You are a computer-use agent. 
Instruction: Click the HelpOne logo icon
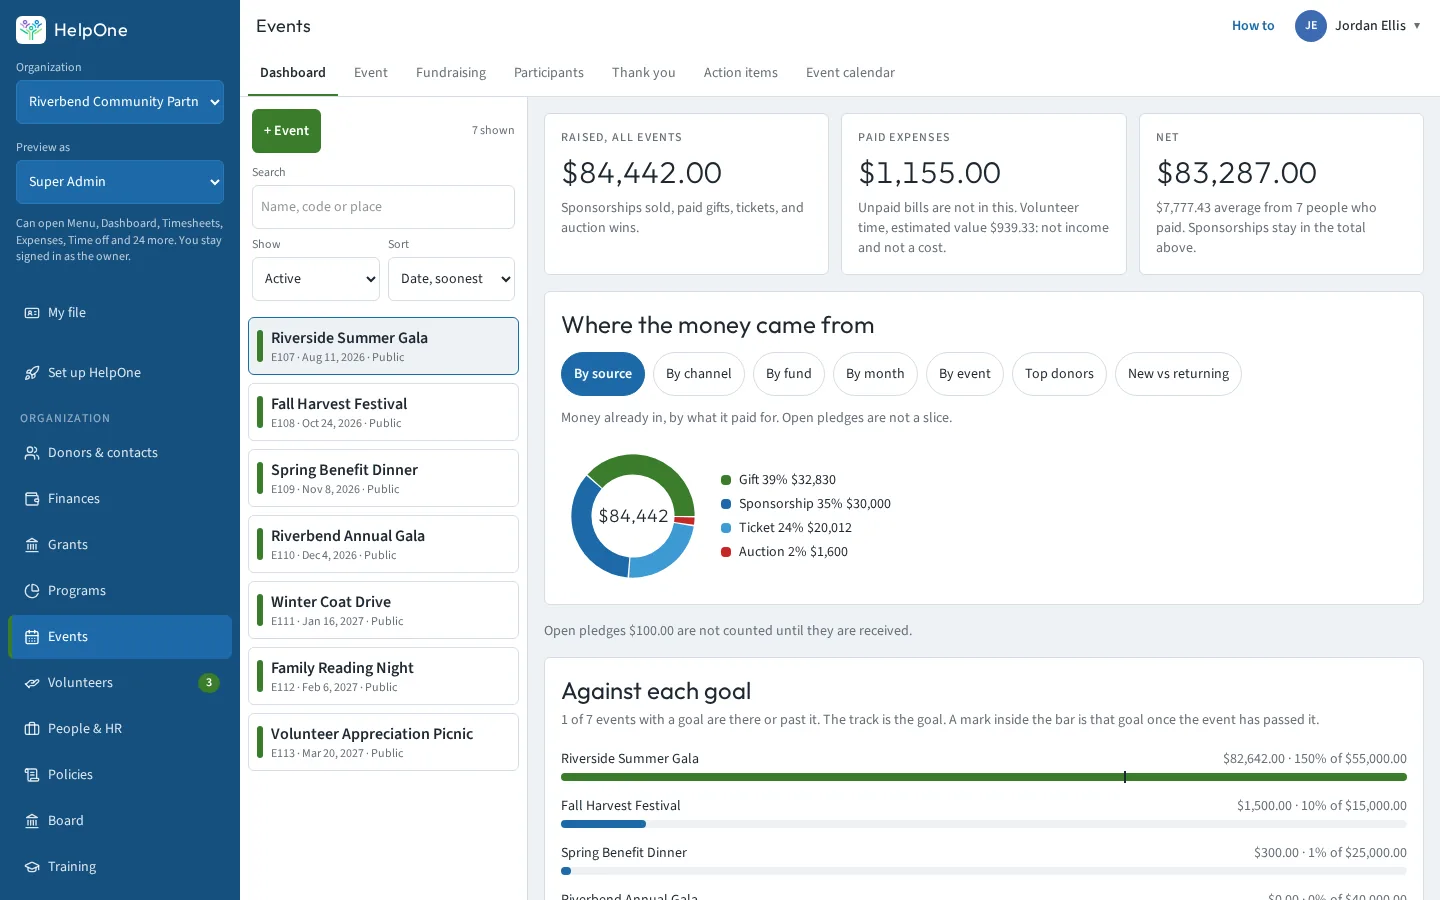(x=31, y=30)
